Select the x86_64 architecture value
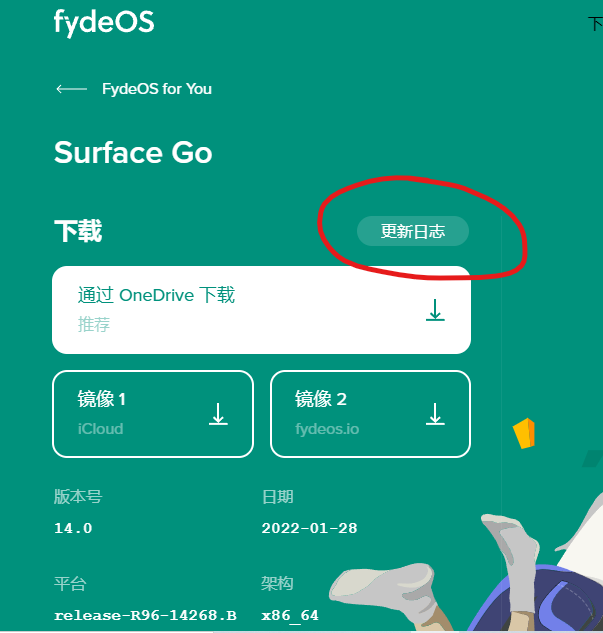 tap(290, 616)
